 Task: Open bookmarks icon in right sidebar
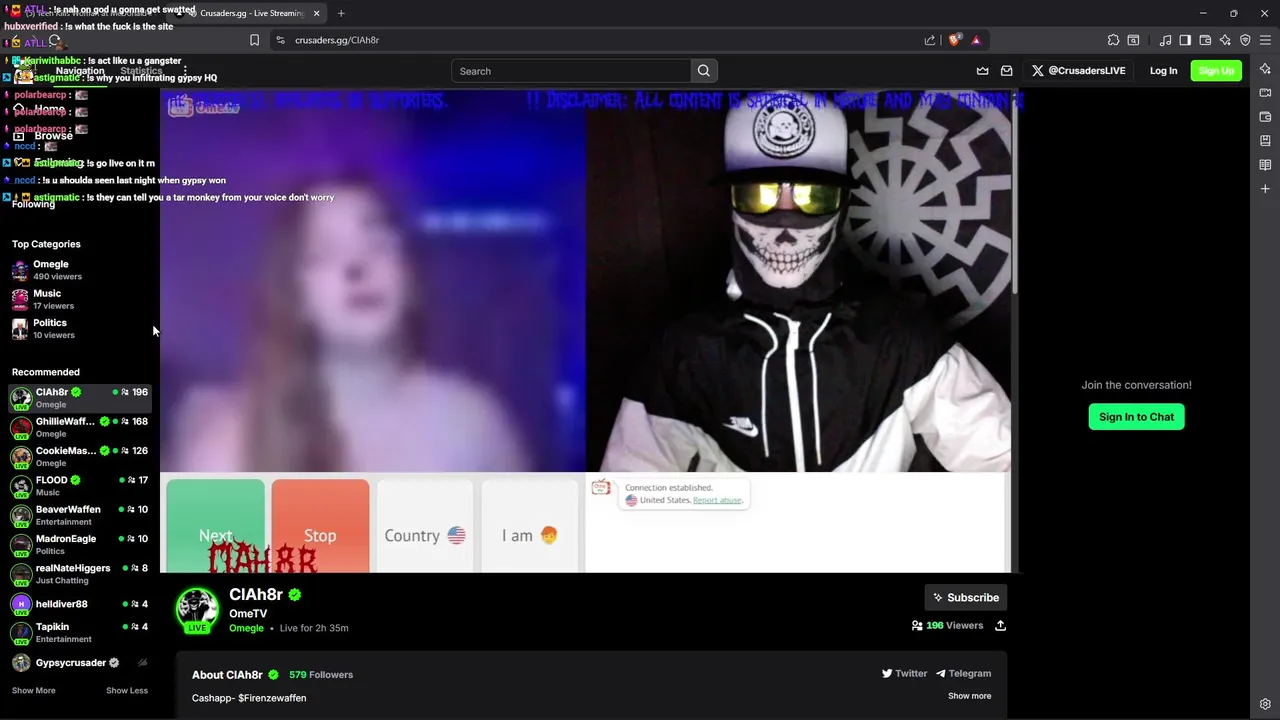point(1265,140)
